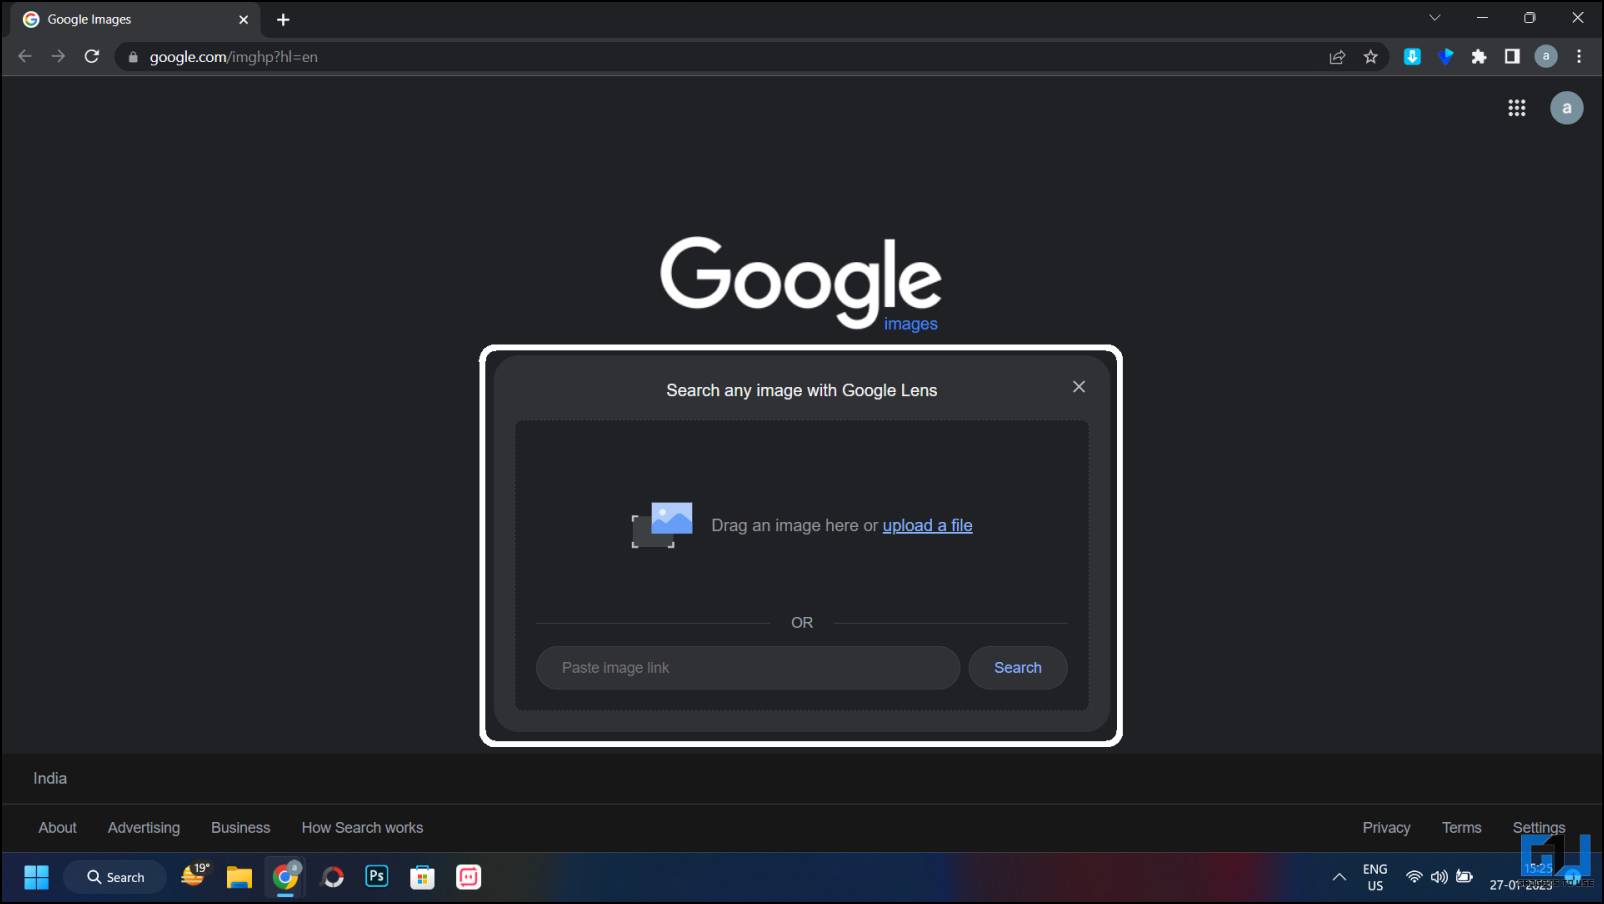Screen dimensions: 1604x904
Task: Open the About footer link
Action: (57, 828)
